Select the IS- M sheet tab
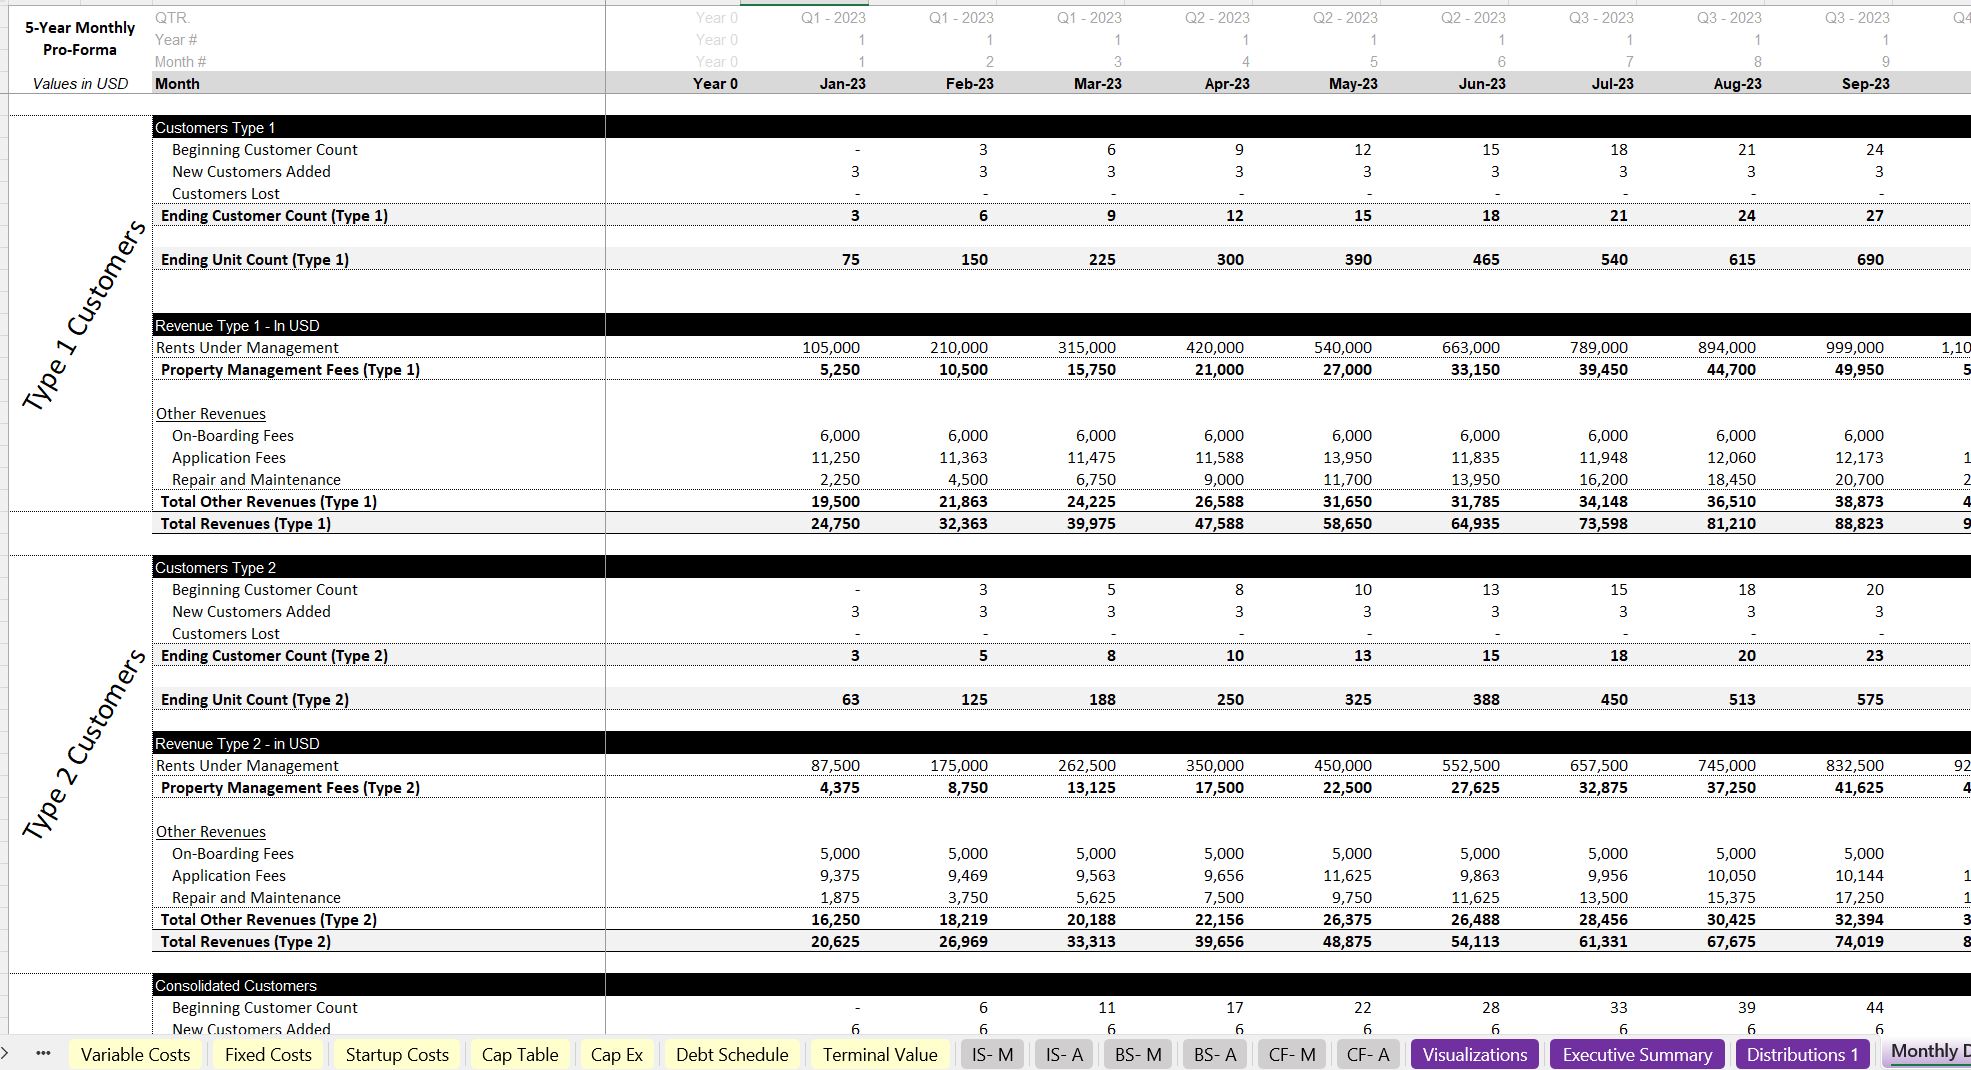The image size is (1971, 1070). coord(990,1054)
